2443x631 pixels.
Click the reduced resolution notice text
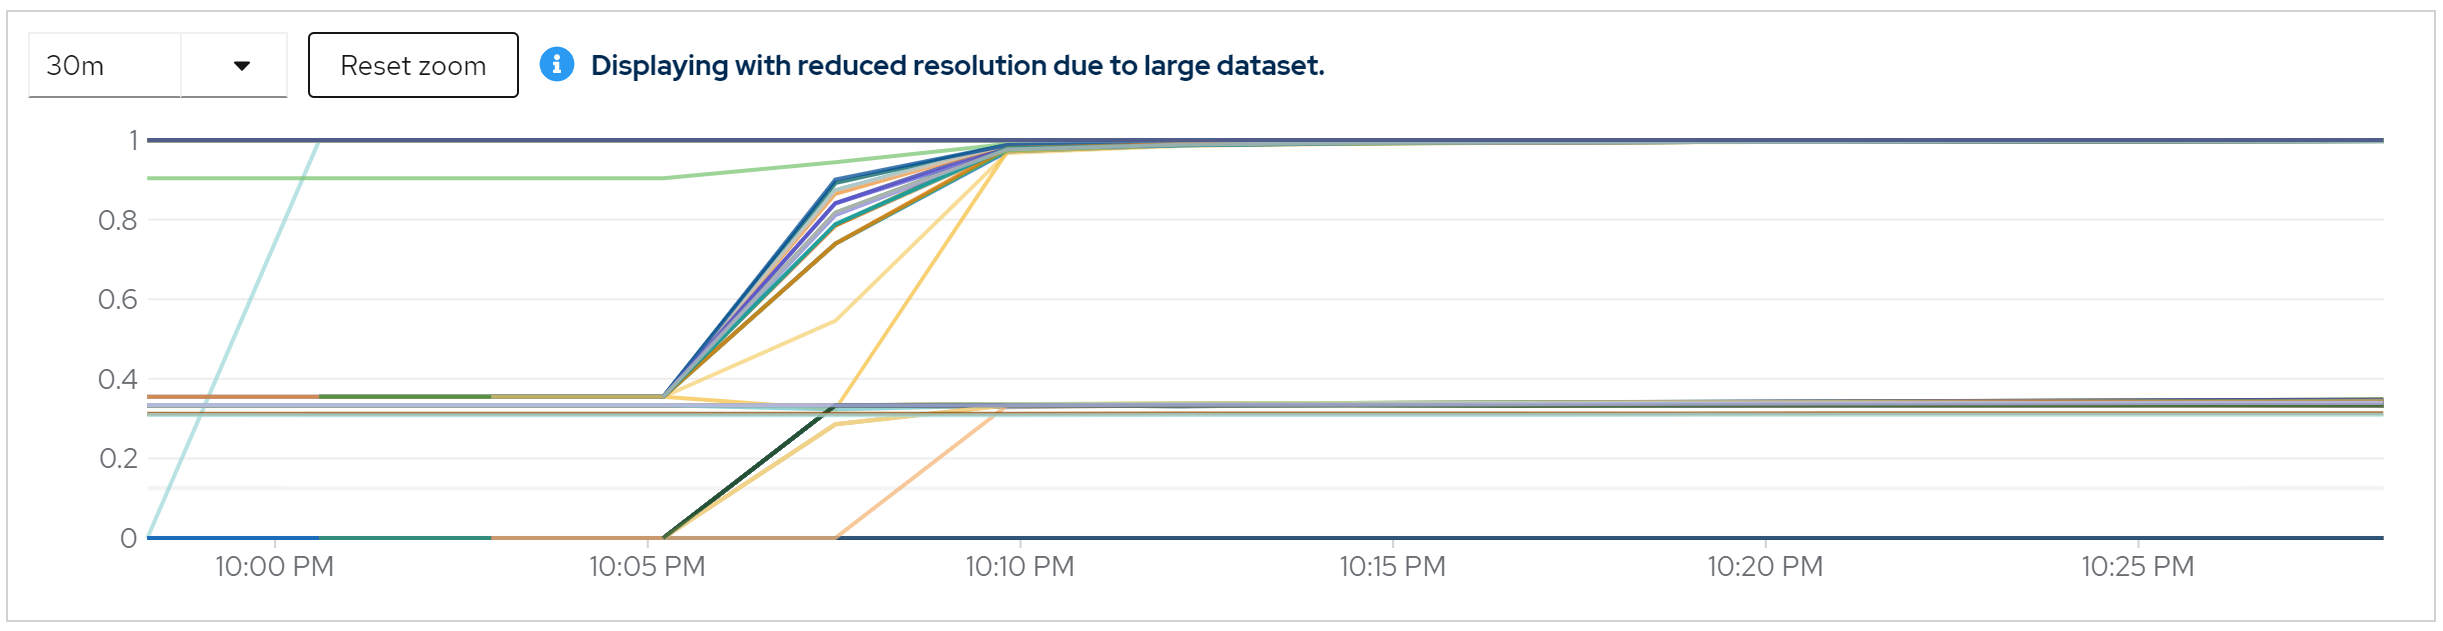[957, 66]
